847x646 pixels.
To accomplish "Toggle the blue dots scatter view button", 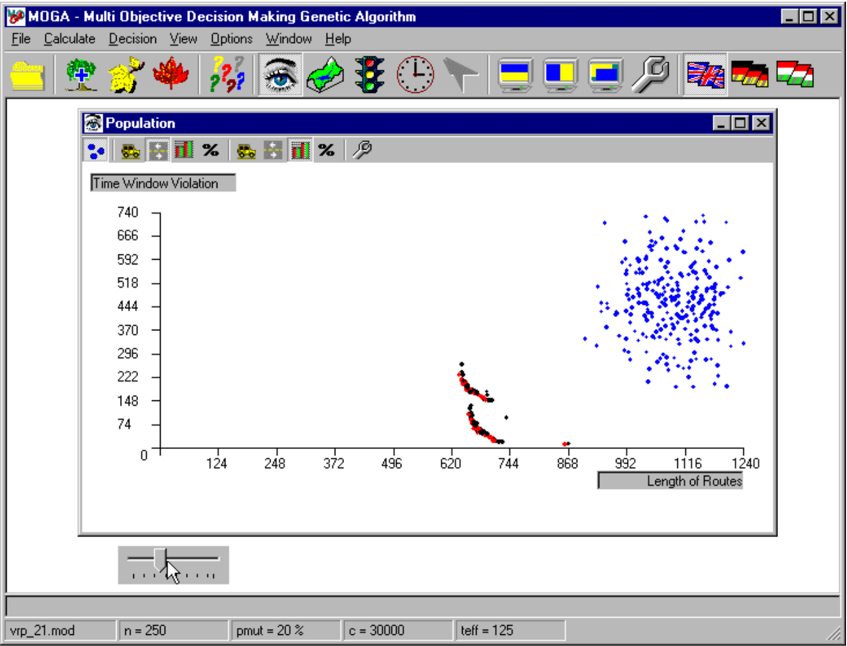I will tap(96, 150).
